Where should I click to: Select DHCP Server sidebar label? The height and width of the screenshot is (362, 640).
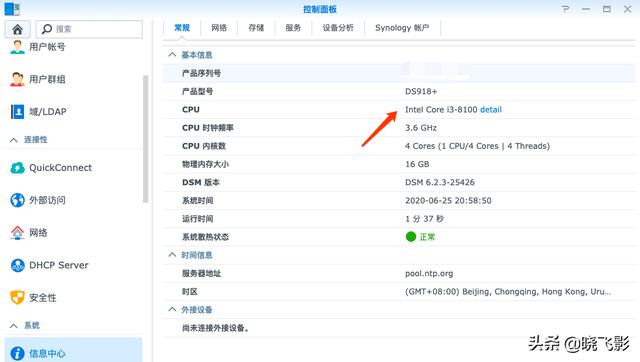(59, 265)
